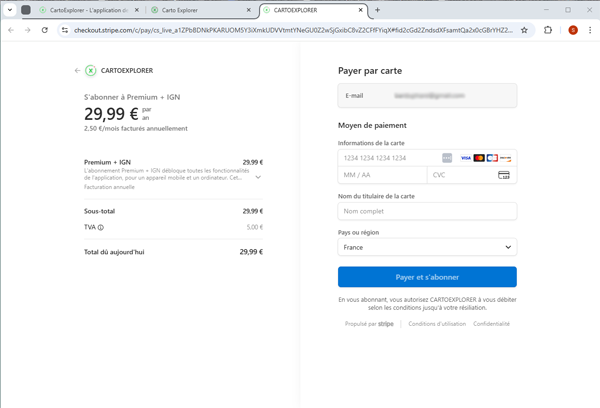This screenshot has width=600, height=408.
Task: Click the back arrow beside CARTOEXPLORER logo
Action: [77, 71]
